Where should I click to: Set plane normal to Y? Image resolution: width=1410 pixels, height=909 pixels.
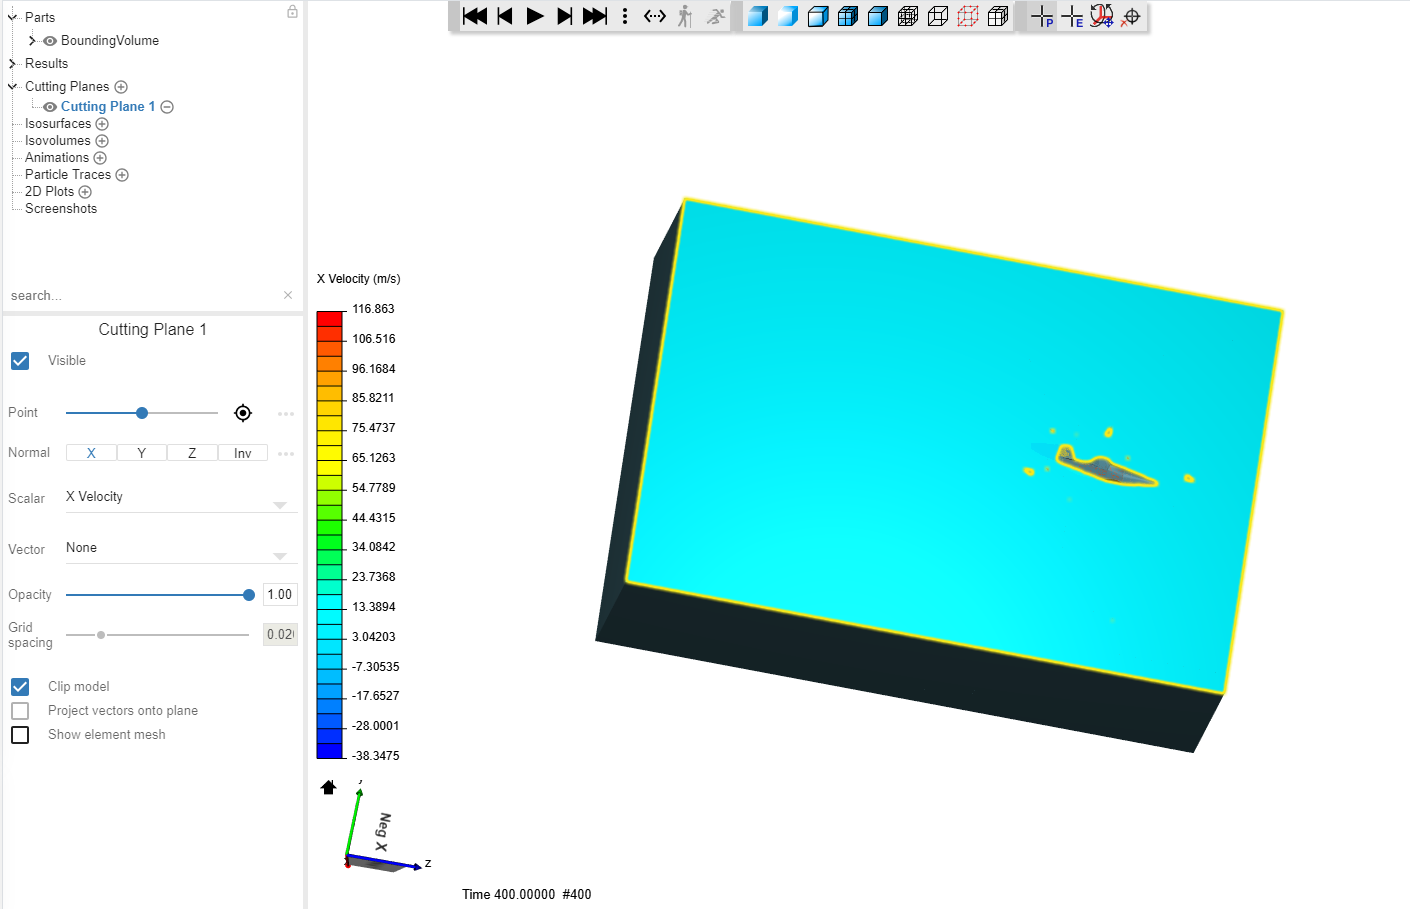pyautogui.click(x=142, y=453)
